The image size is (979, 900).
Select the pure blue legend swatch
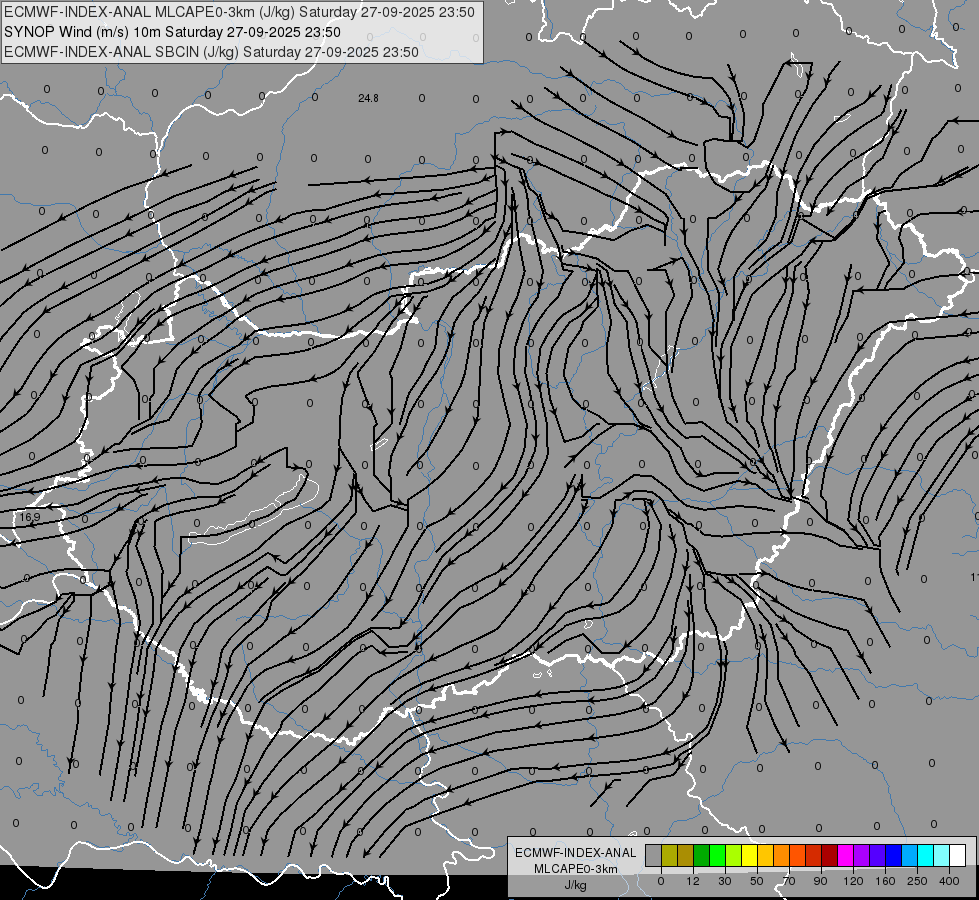pos(893,855)
